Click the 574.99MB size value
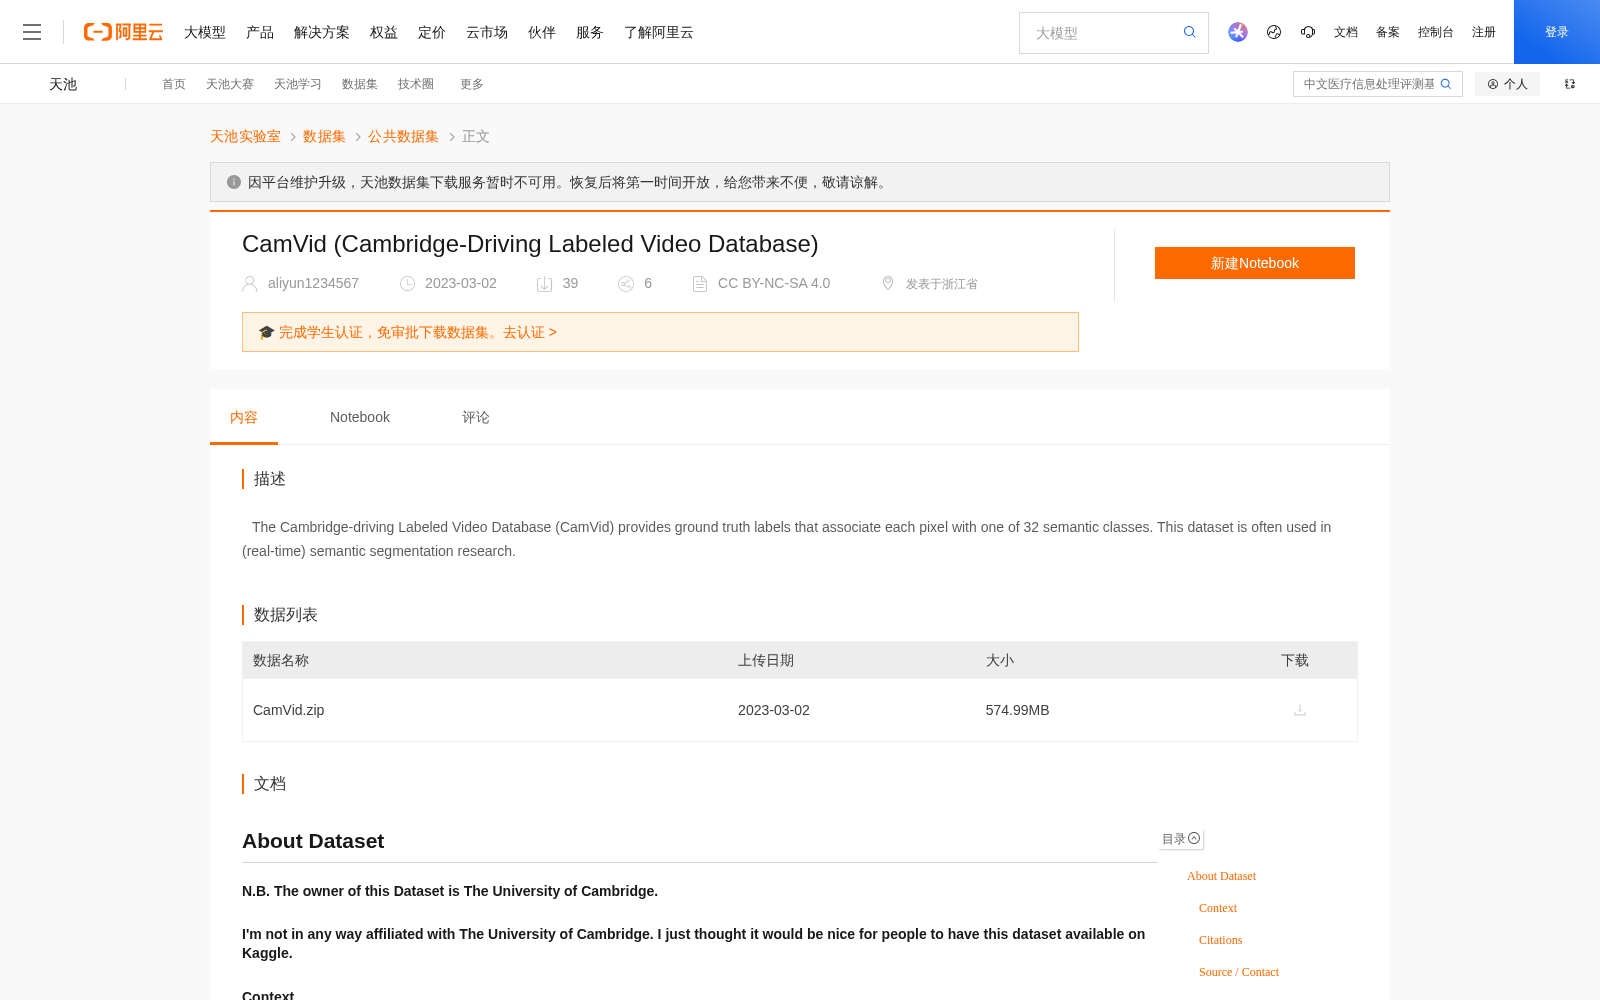This screenshot has height=1000, width=1600. (x=1017, y=710)
